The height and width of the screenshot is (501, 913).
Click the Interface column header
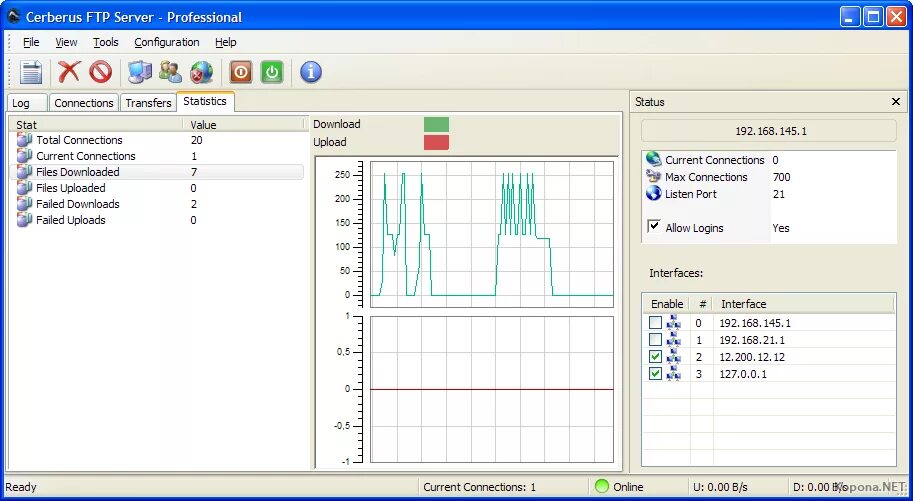[x=804, y=304]
